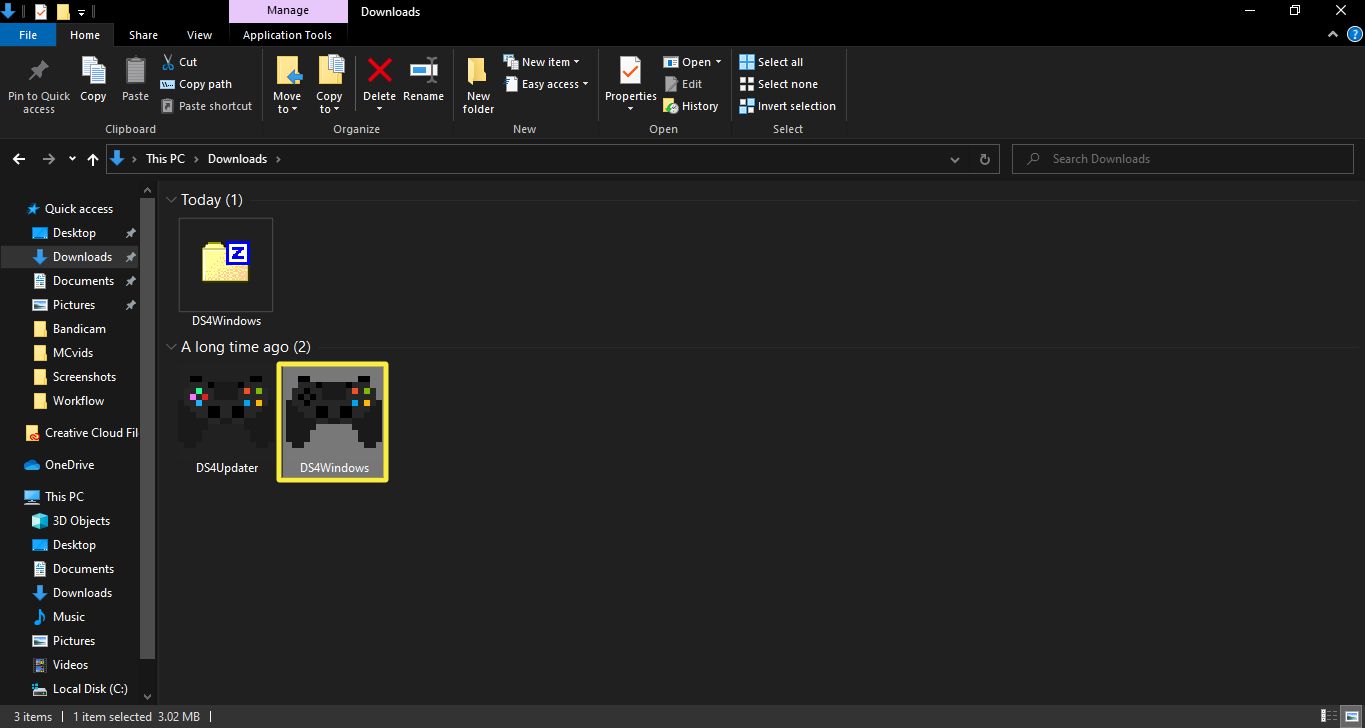Switch to details view in status bar
Screen dimensions: 1365x728
coord(1329,716)
